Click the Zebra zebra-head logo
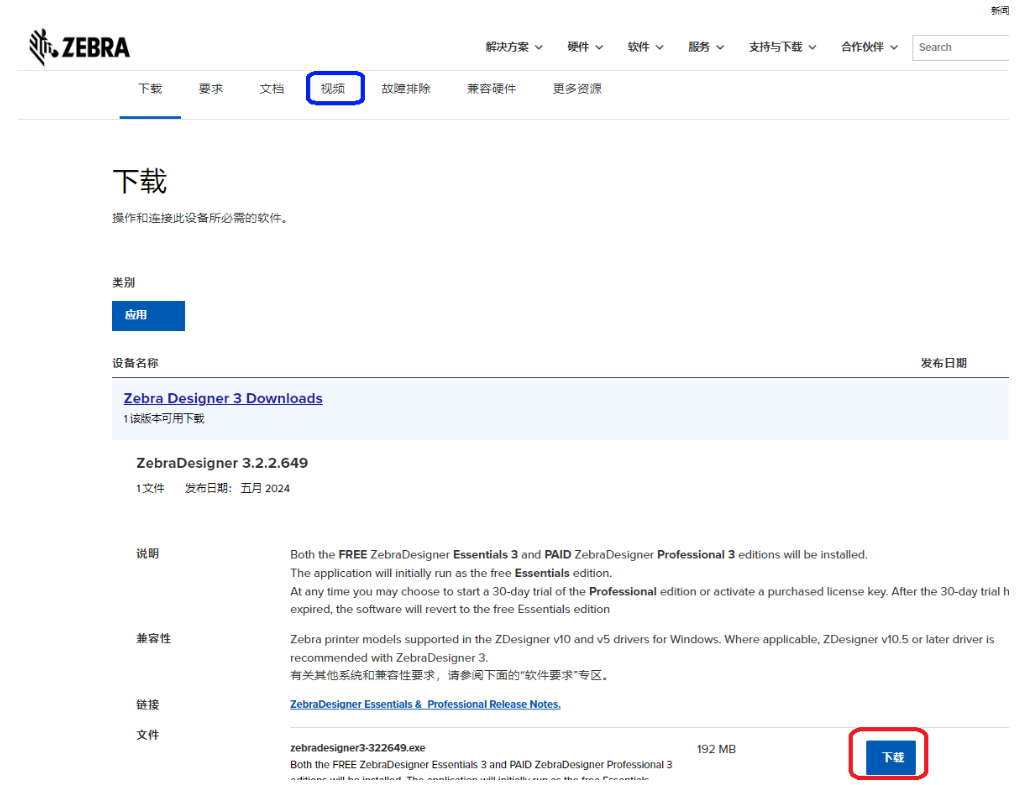Screen dimensions: 1036x785 pos(40,46)
